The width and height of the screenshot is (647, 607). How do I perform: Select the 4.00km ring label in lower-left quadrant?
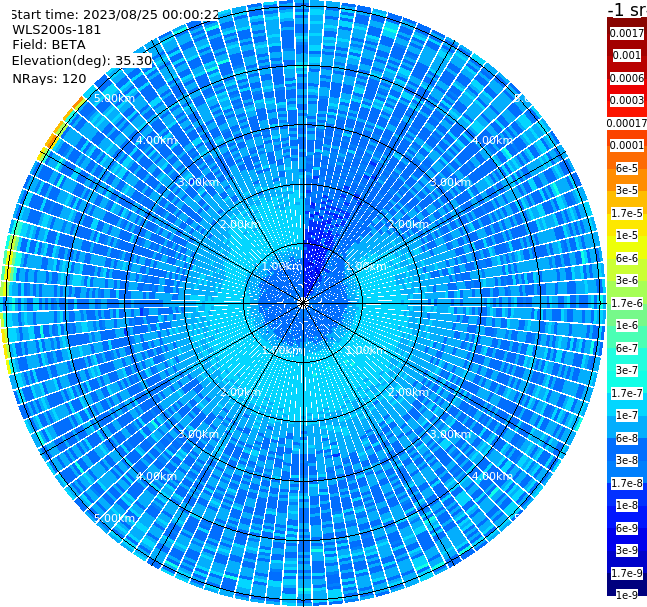156,476
